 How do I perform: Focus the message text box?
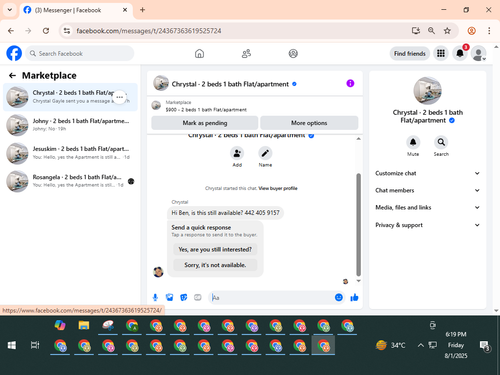tap(272, 297)
